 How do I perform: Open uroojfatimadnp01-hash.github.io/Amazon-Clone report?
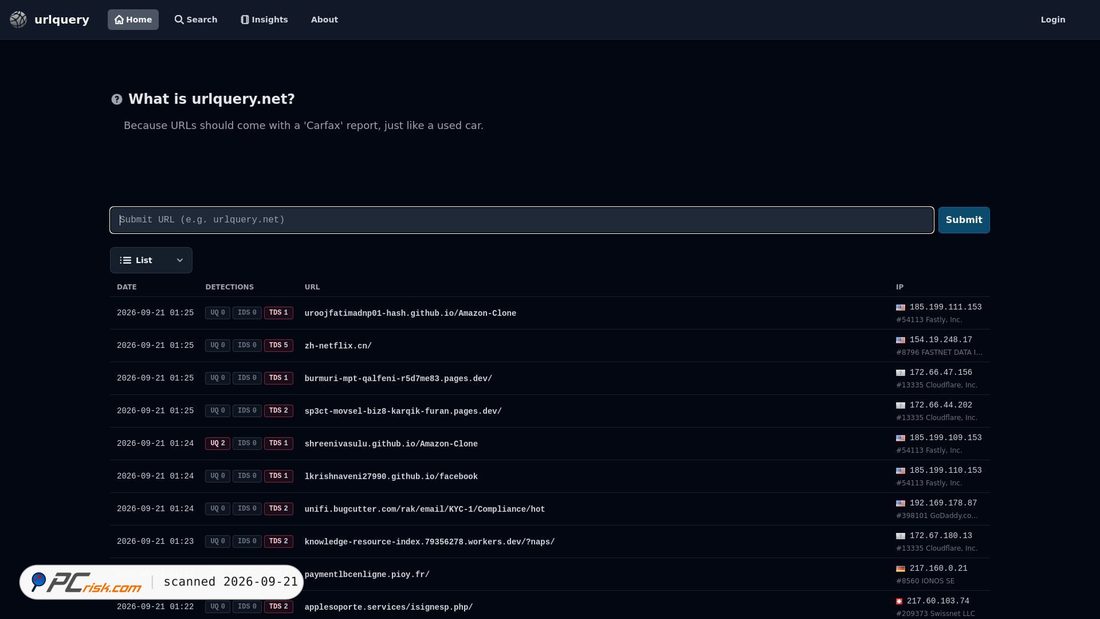410,313
